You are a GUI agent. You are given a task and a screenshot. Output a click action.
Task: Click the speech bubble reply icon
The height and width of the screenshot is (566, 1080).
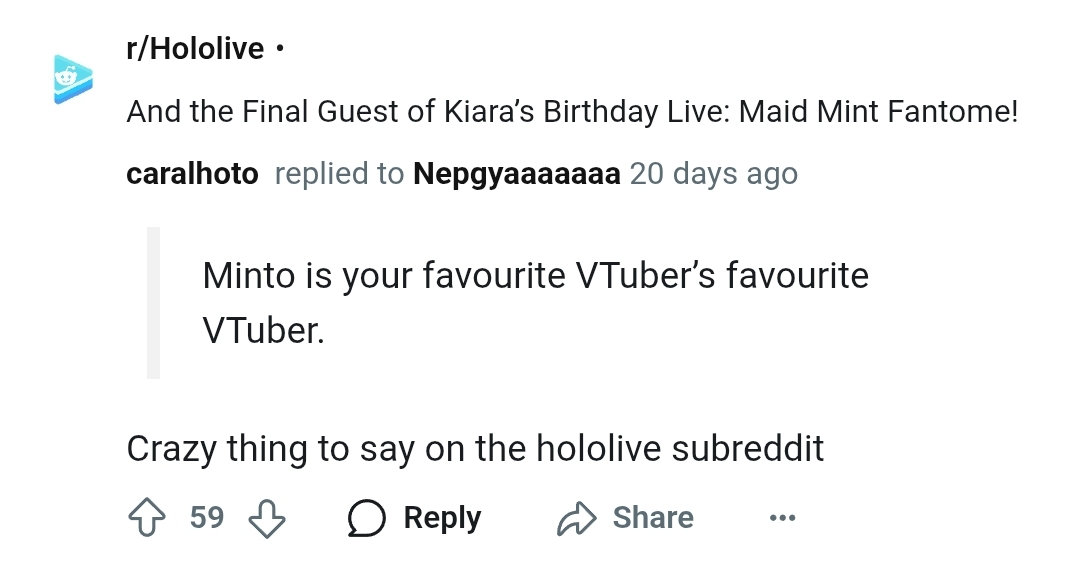pos(368,518)
